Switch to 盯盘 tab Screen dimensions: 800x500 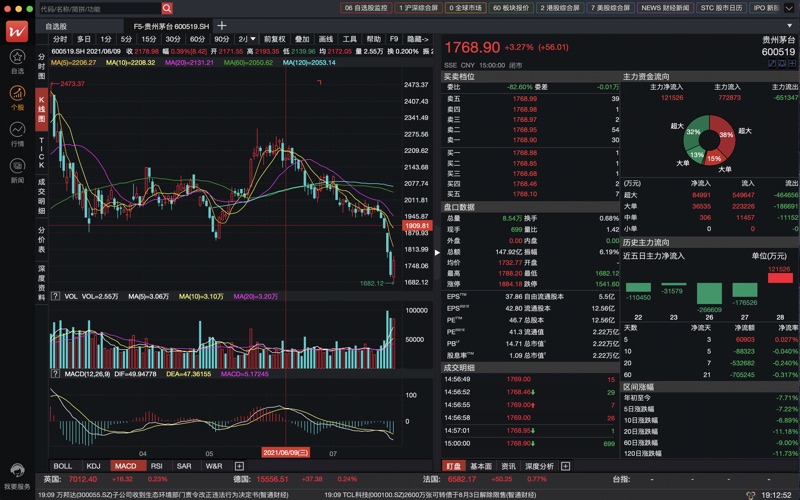pos(454,466)
